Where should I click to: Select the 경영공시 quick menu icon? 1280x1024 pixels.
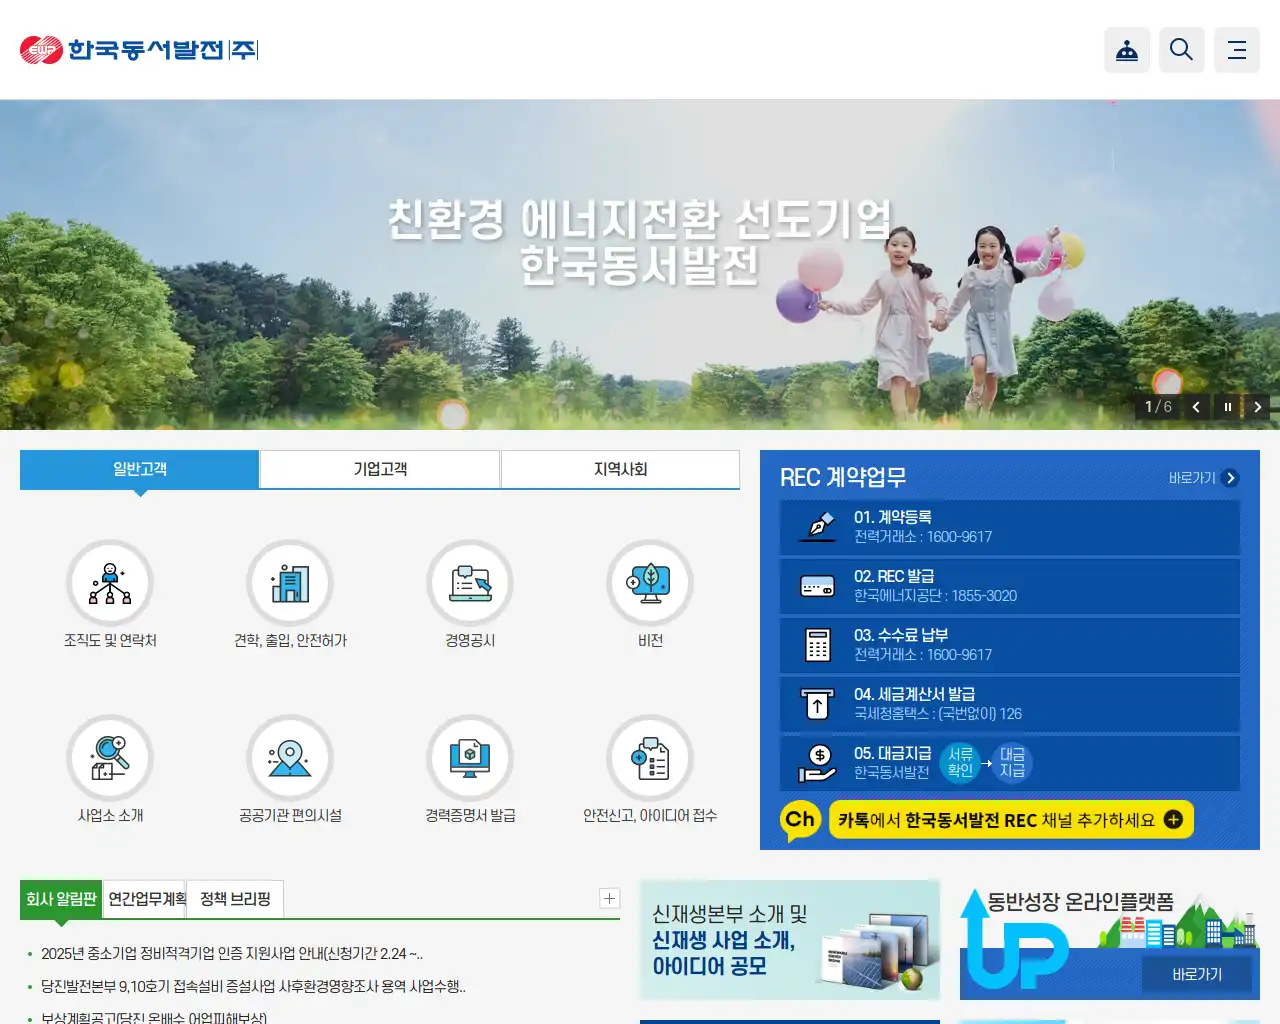(470, 583)
